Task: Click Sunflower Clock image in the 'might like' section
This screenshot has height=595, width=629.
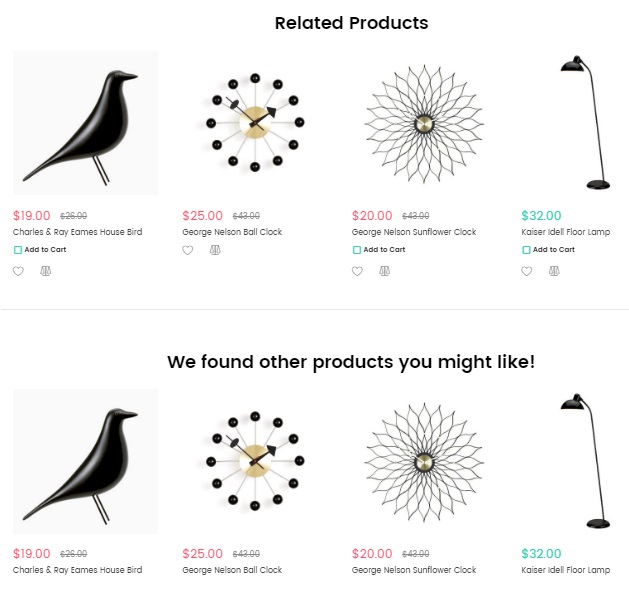Action: 424,461
